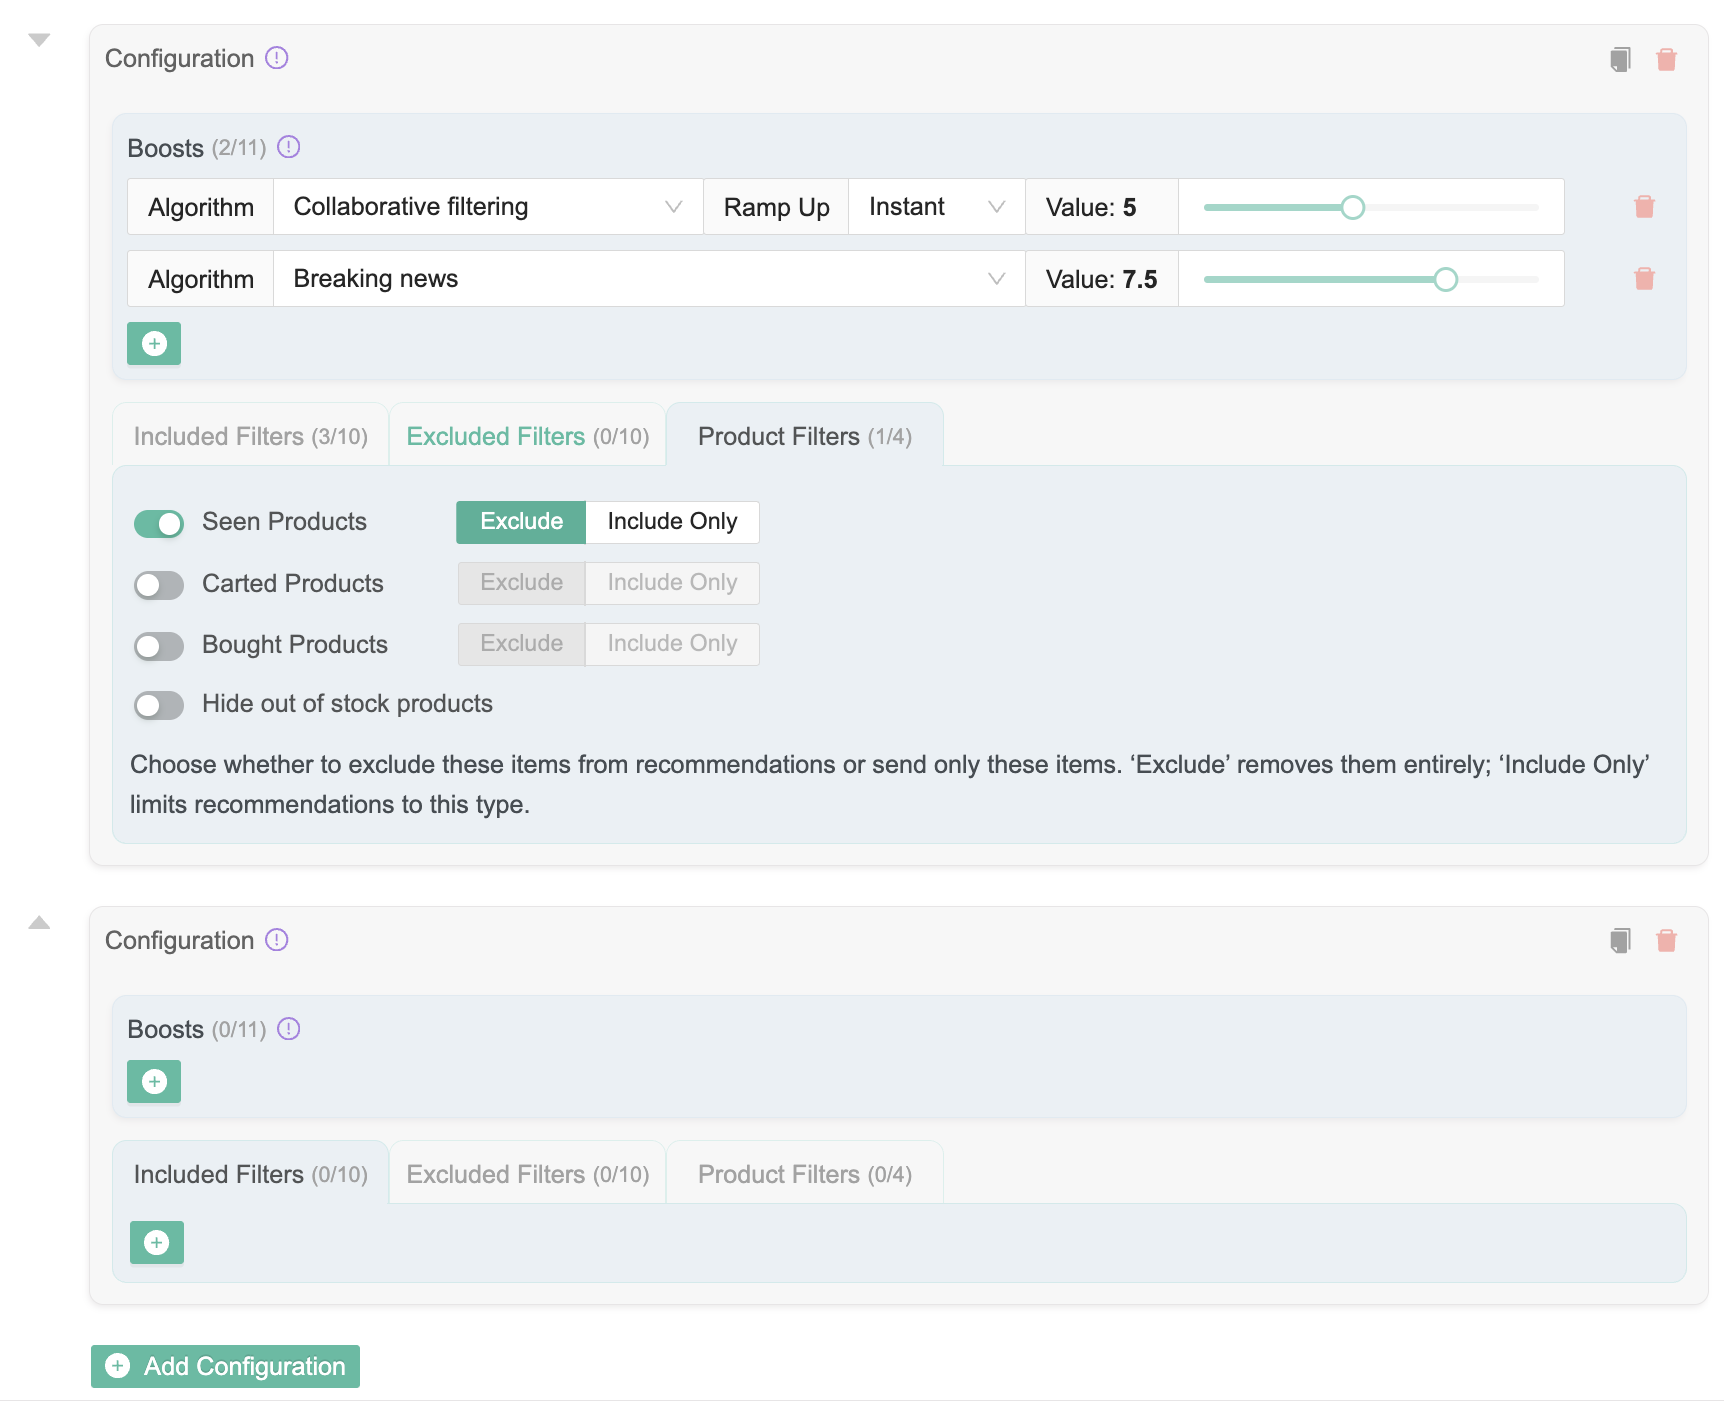Open the Included Filters (3/10) tab
Viewport: 1724px width, 1408px height.
[250, 437]
